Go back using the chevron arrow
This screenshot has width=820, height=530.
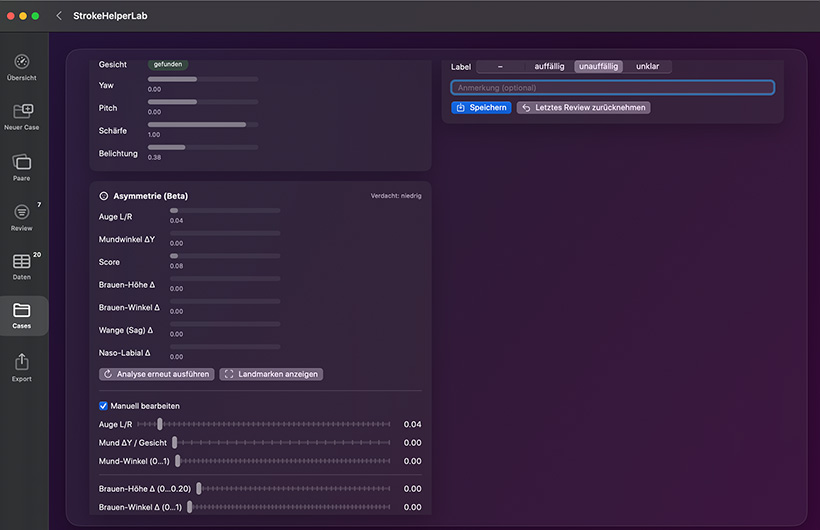(59, 16)
